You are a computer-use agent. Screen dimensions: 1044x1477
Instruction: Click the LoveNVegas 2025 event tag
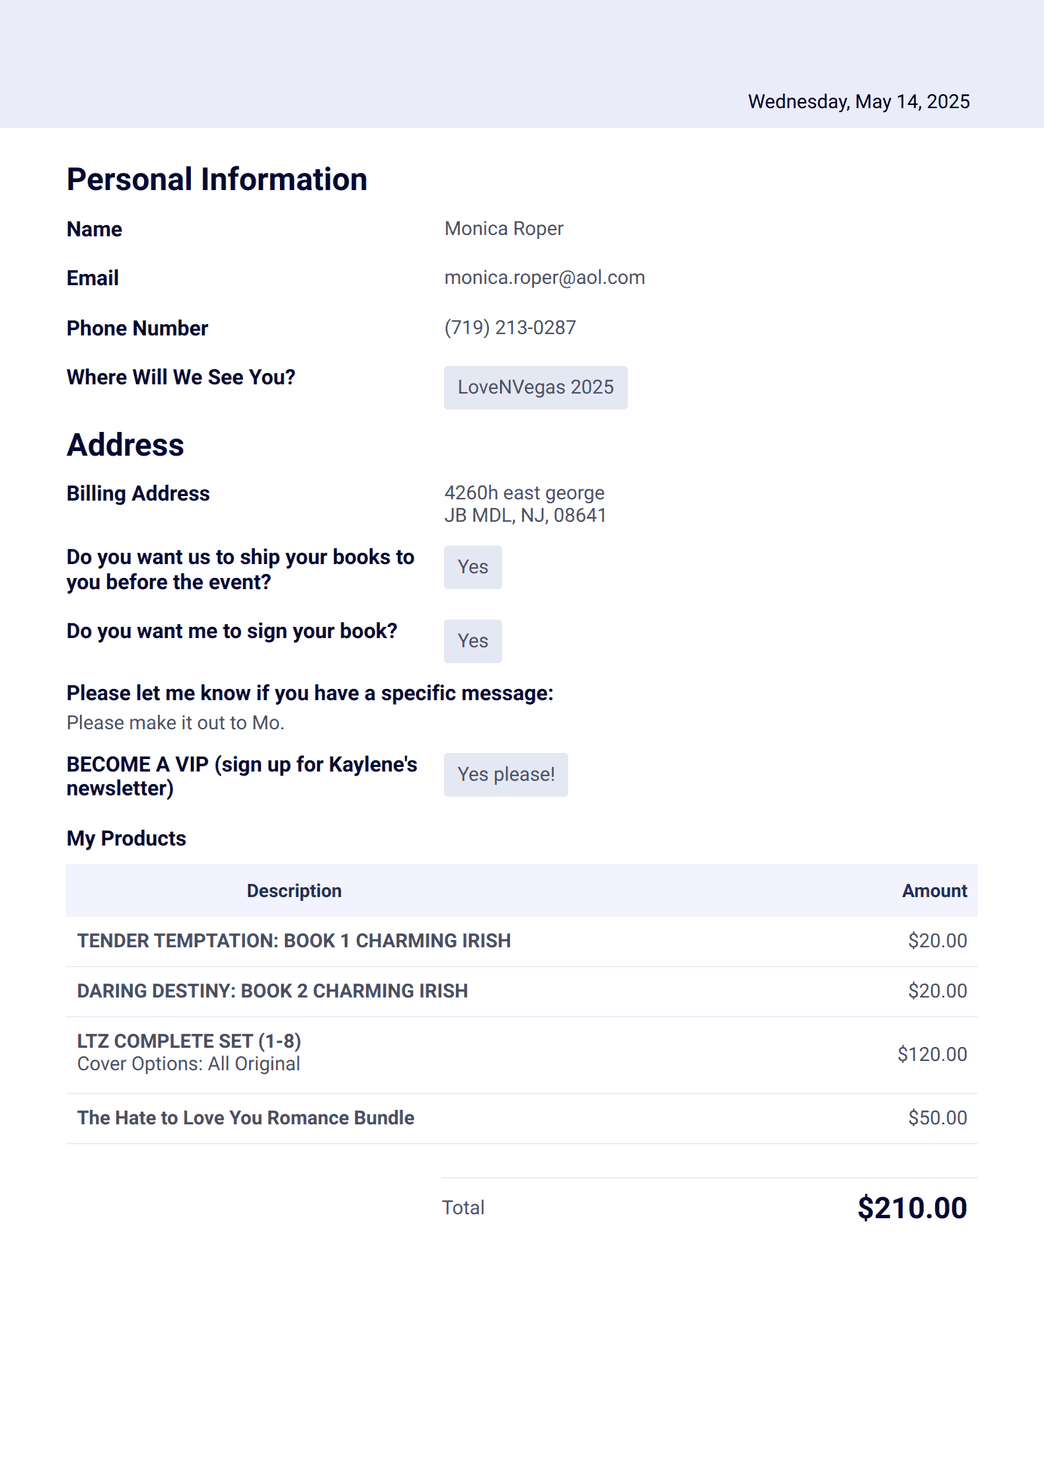pos(535,387)
